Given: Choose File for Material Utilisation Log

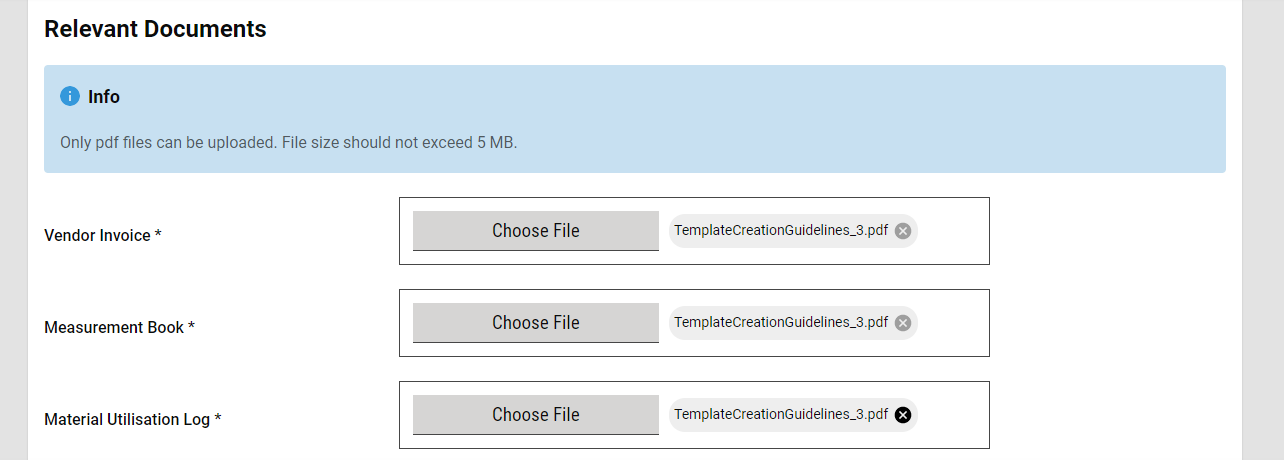Looking at the screenshot, I should pyautogui.click(x=535, y=415).
